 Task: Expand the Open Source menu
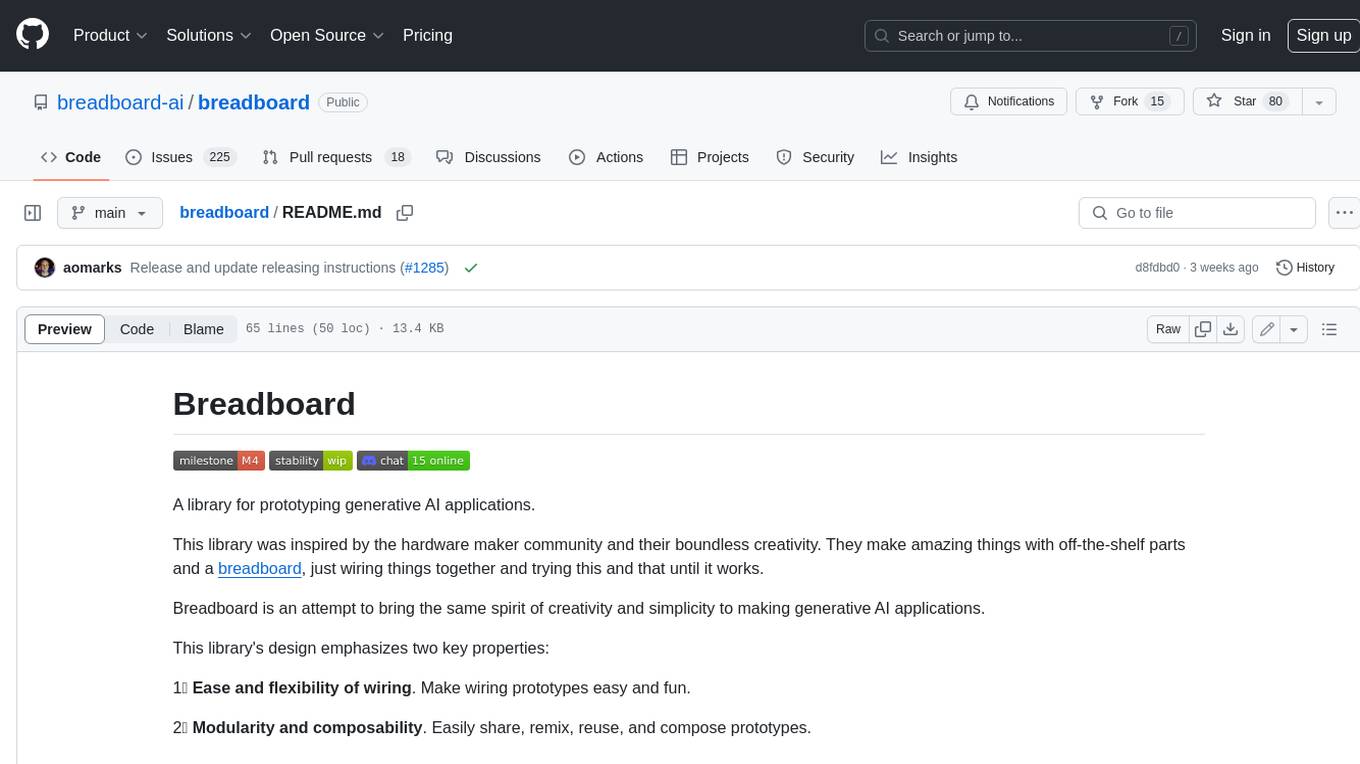(327, 35)
